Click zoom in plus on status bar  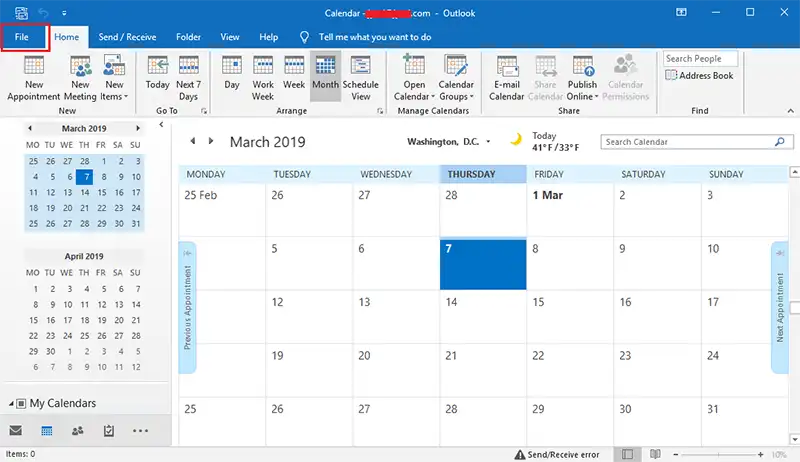pyautogui.click(x=760, y=454)
